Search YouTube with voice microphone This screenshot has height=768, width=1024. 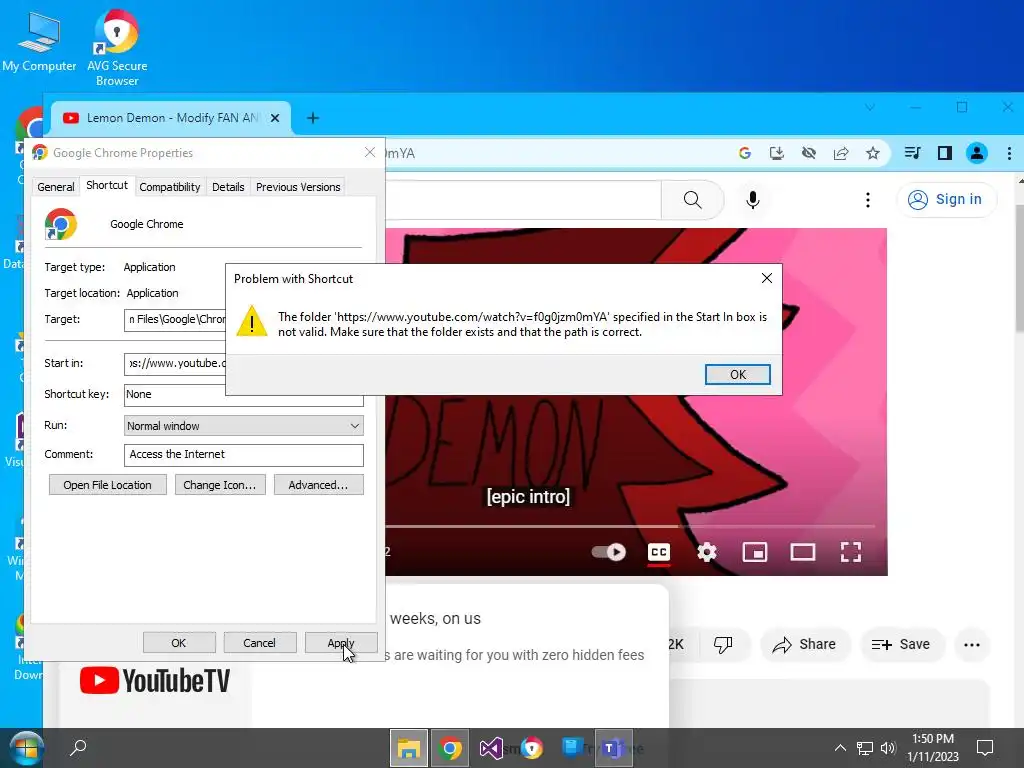[x=752, y=200]
